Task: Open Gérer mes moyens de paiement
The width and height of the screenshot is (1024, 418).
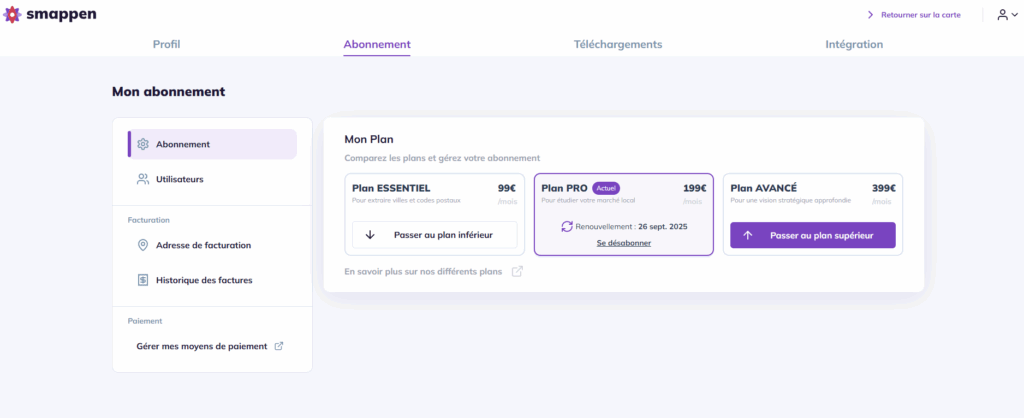Action: coord(202,346)
